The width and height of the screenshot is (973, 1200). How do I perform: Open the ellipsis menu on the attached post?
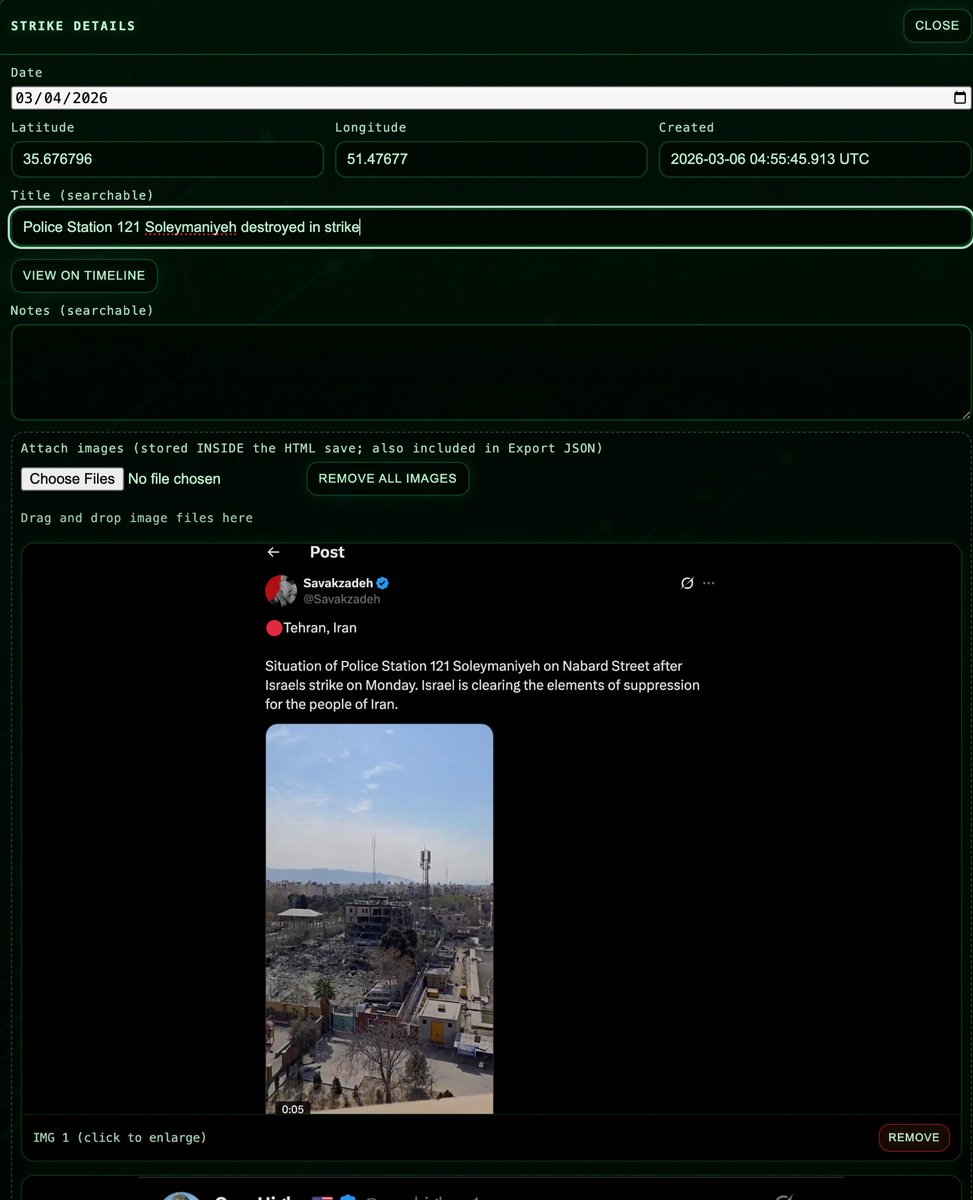(709, 582)
